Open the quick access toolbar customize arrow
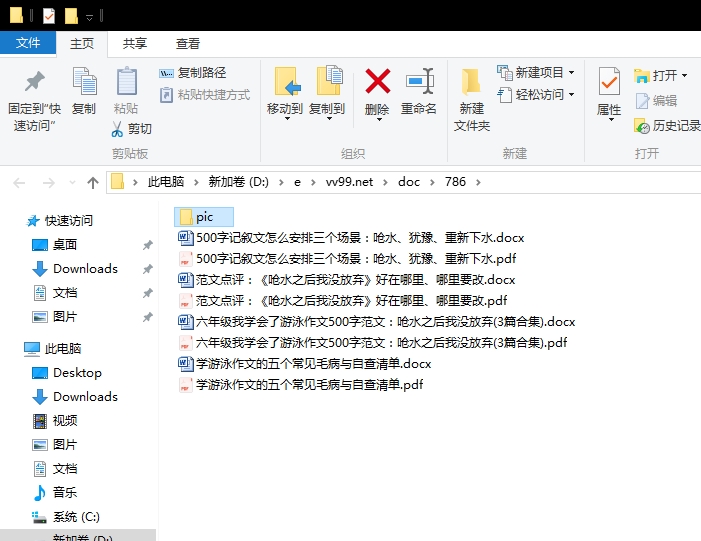 click(x=89, y=17)
